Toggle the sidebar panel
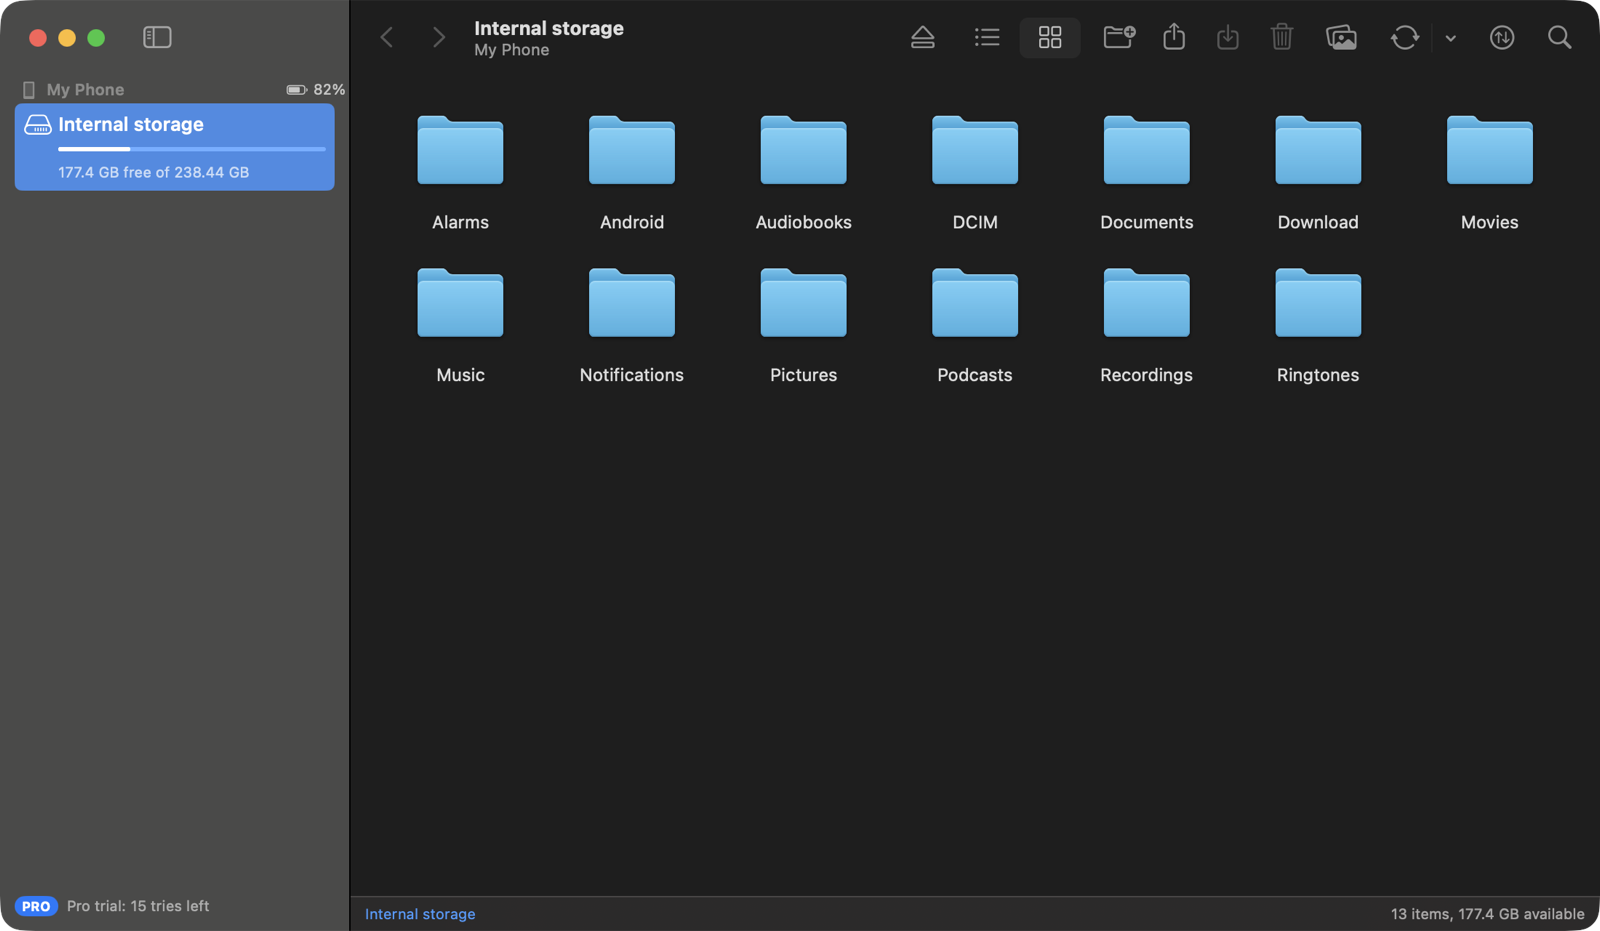This screenshot has height=931, width=1600. [157, 37]
